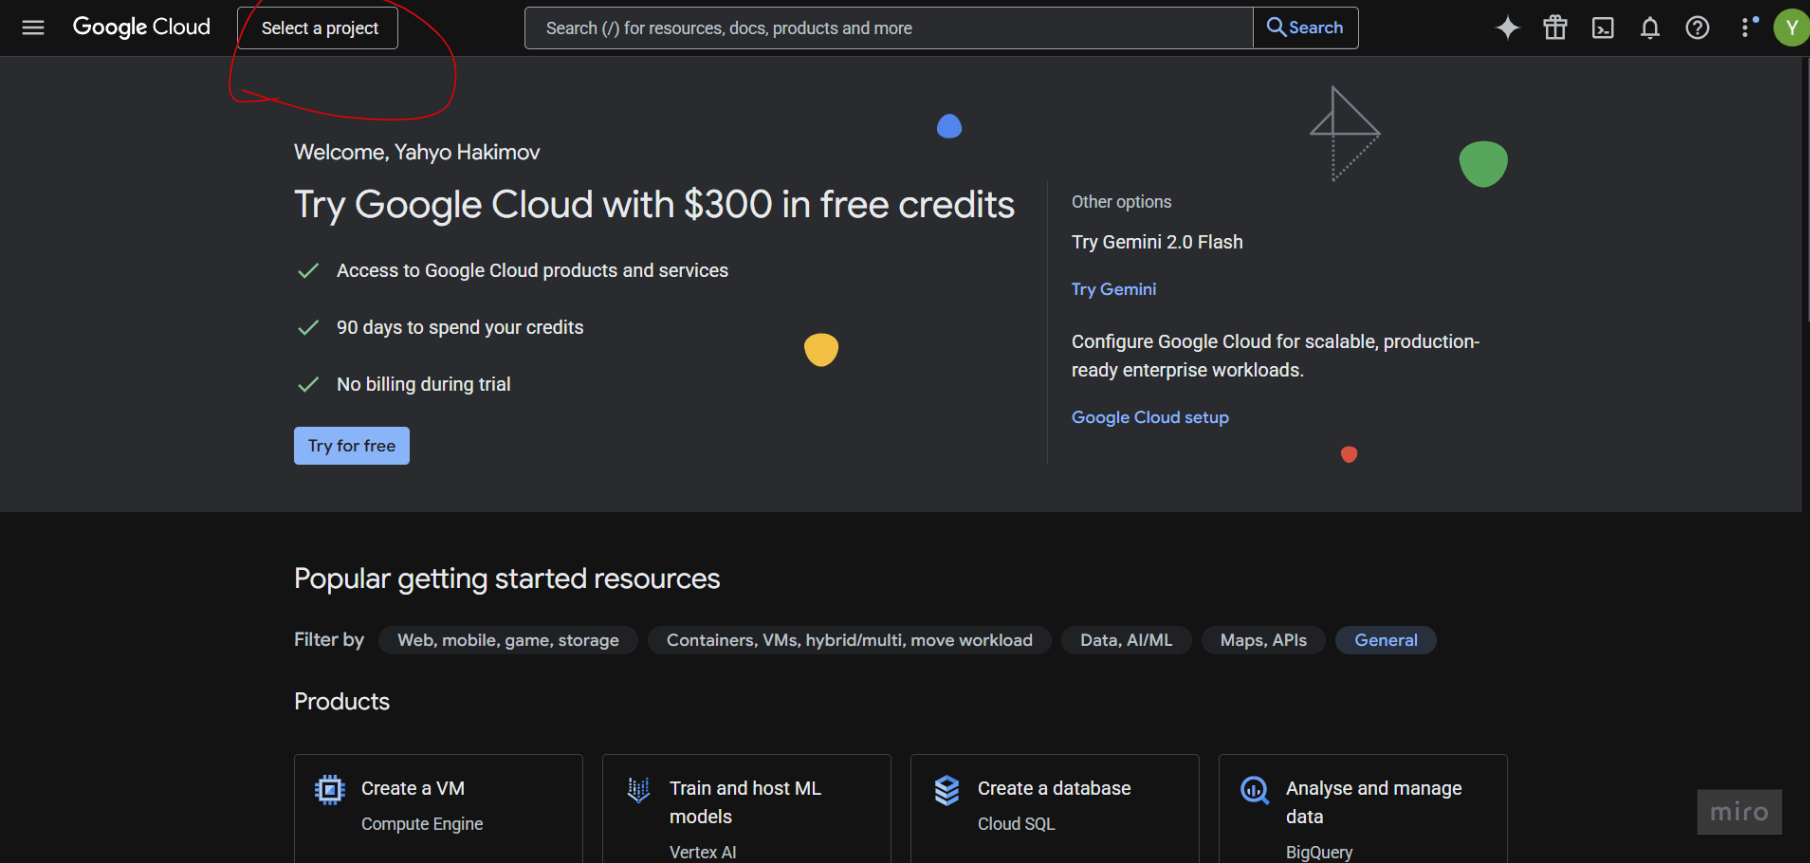Open Analyse and manage data card
This screenshot has width=1810, height=863.
1362,808
